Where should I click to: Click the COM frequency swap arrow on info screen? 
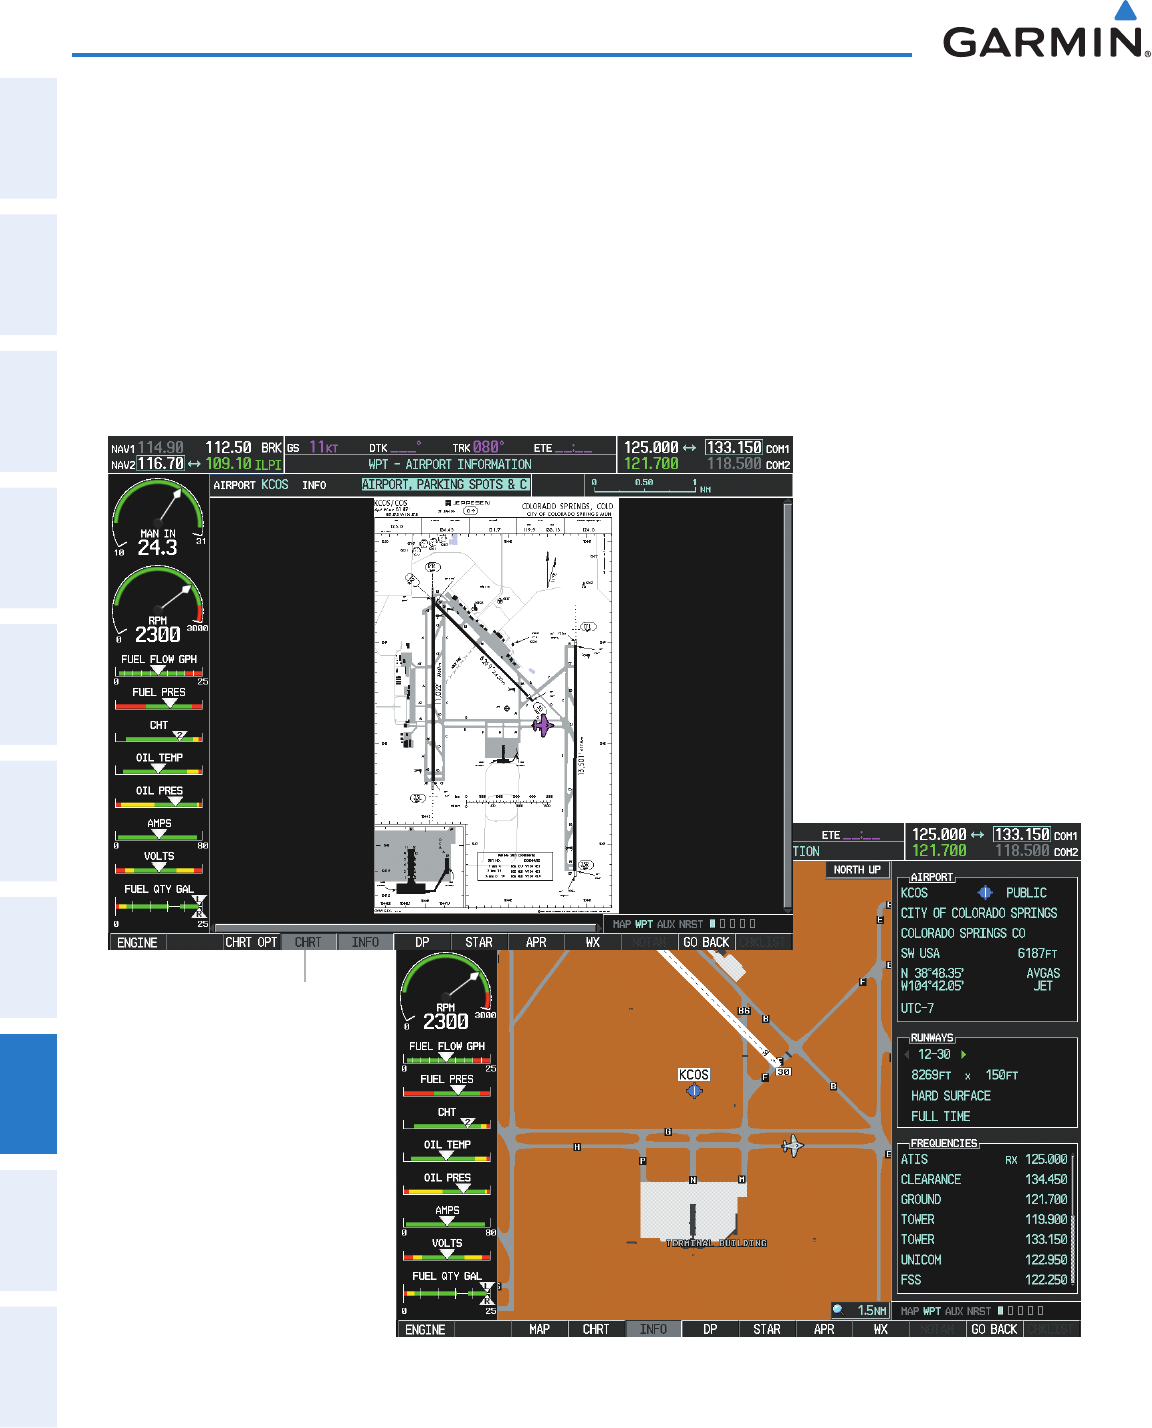(x=978, y=835)
